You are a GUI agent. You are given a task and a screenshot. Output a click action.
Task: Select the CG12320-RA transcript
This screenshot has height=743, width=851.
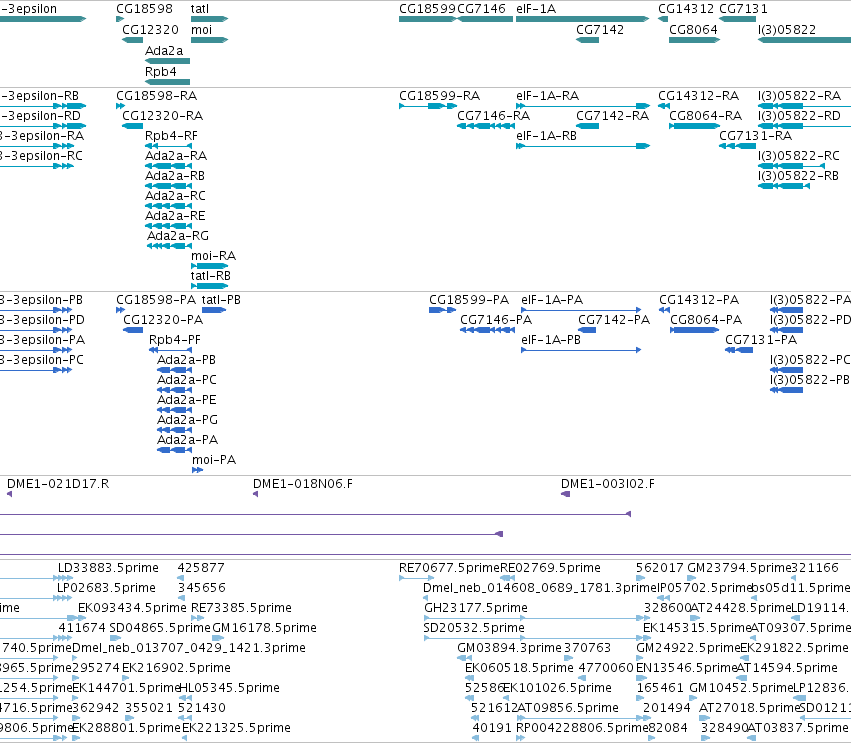[x=132, y=126]
